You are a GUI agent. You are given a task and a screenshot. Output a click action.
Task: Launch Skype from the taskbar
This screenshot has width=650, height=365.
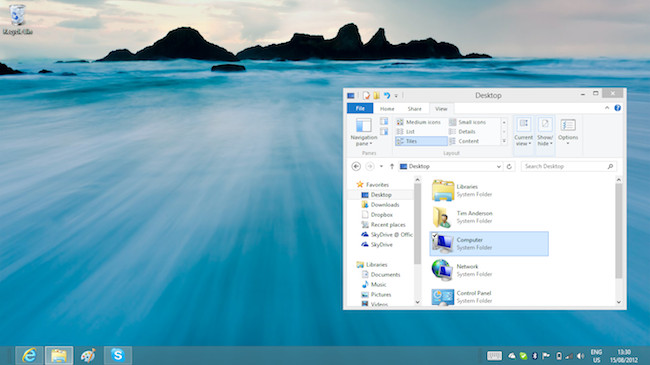pos(118,355)
